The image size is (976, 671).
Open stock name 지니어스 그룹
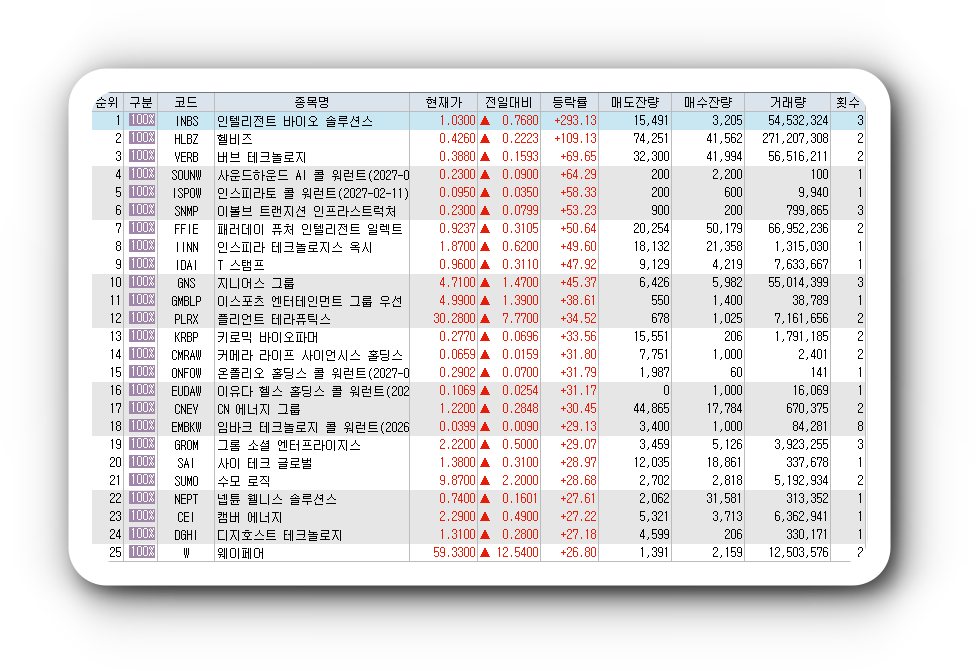point(256,283)
